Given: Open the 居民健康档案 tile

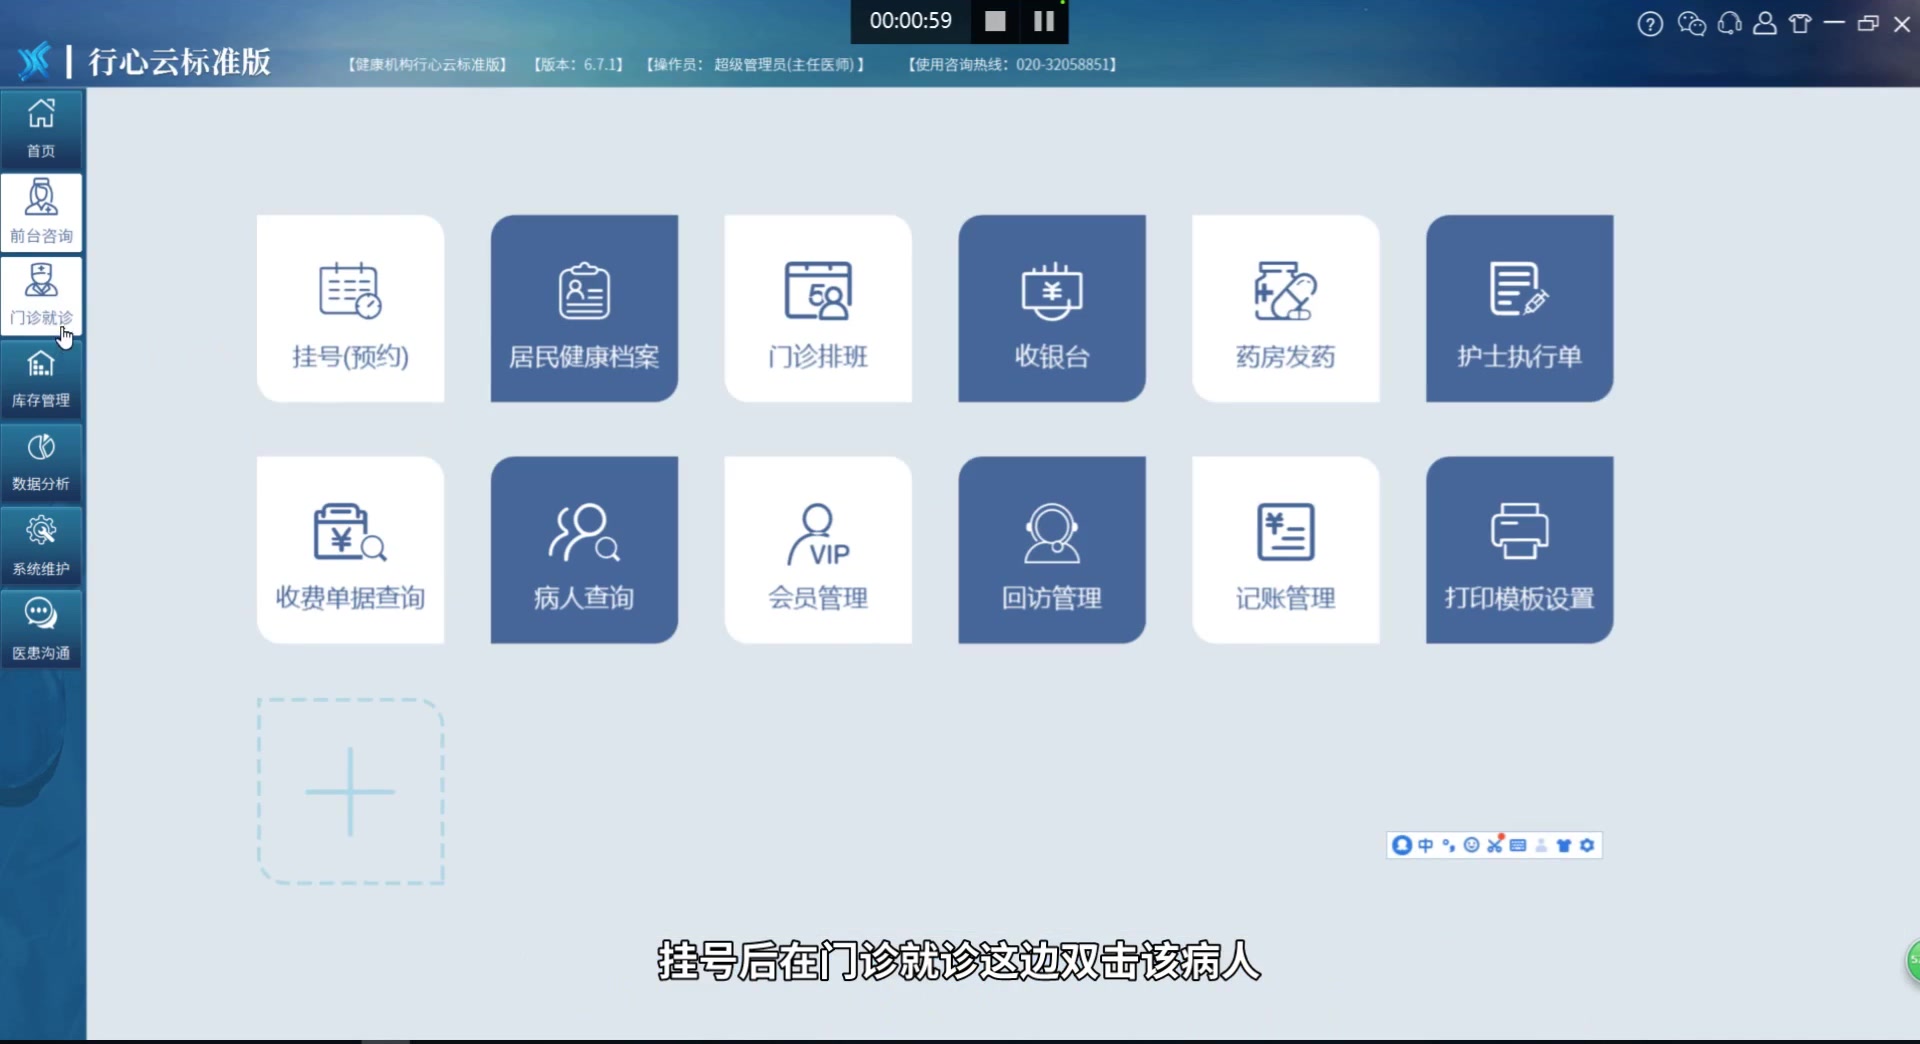Looking at the screenshot, I should pos(584,308).
